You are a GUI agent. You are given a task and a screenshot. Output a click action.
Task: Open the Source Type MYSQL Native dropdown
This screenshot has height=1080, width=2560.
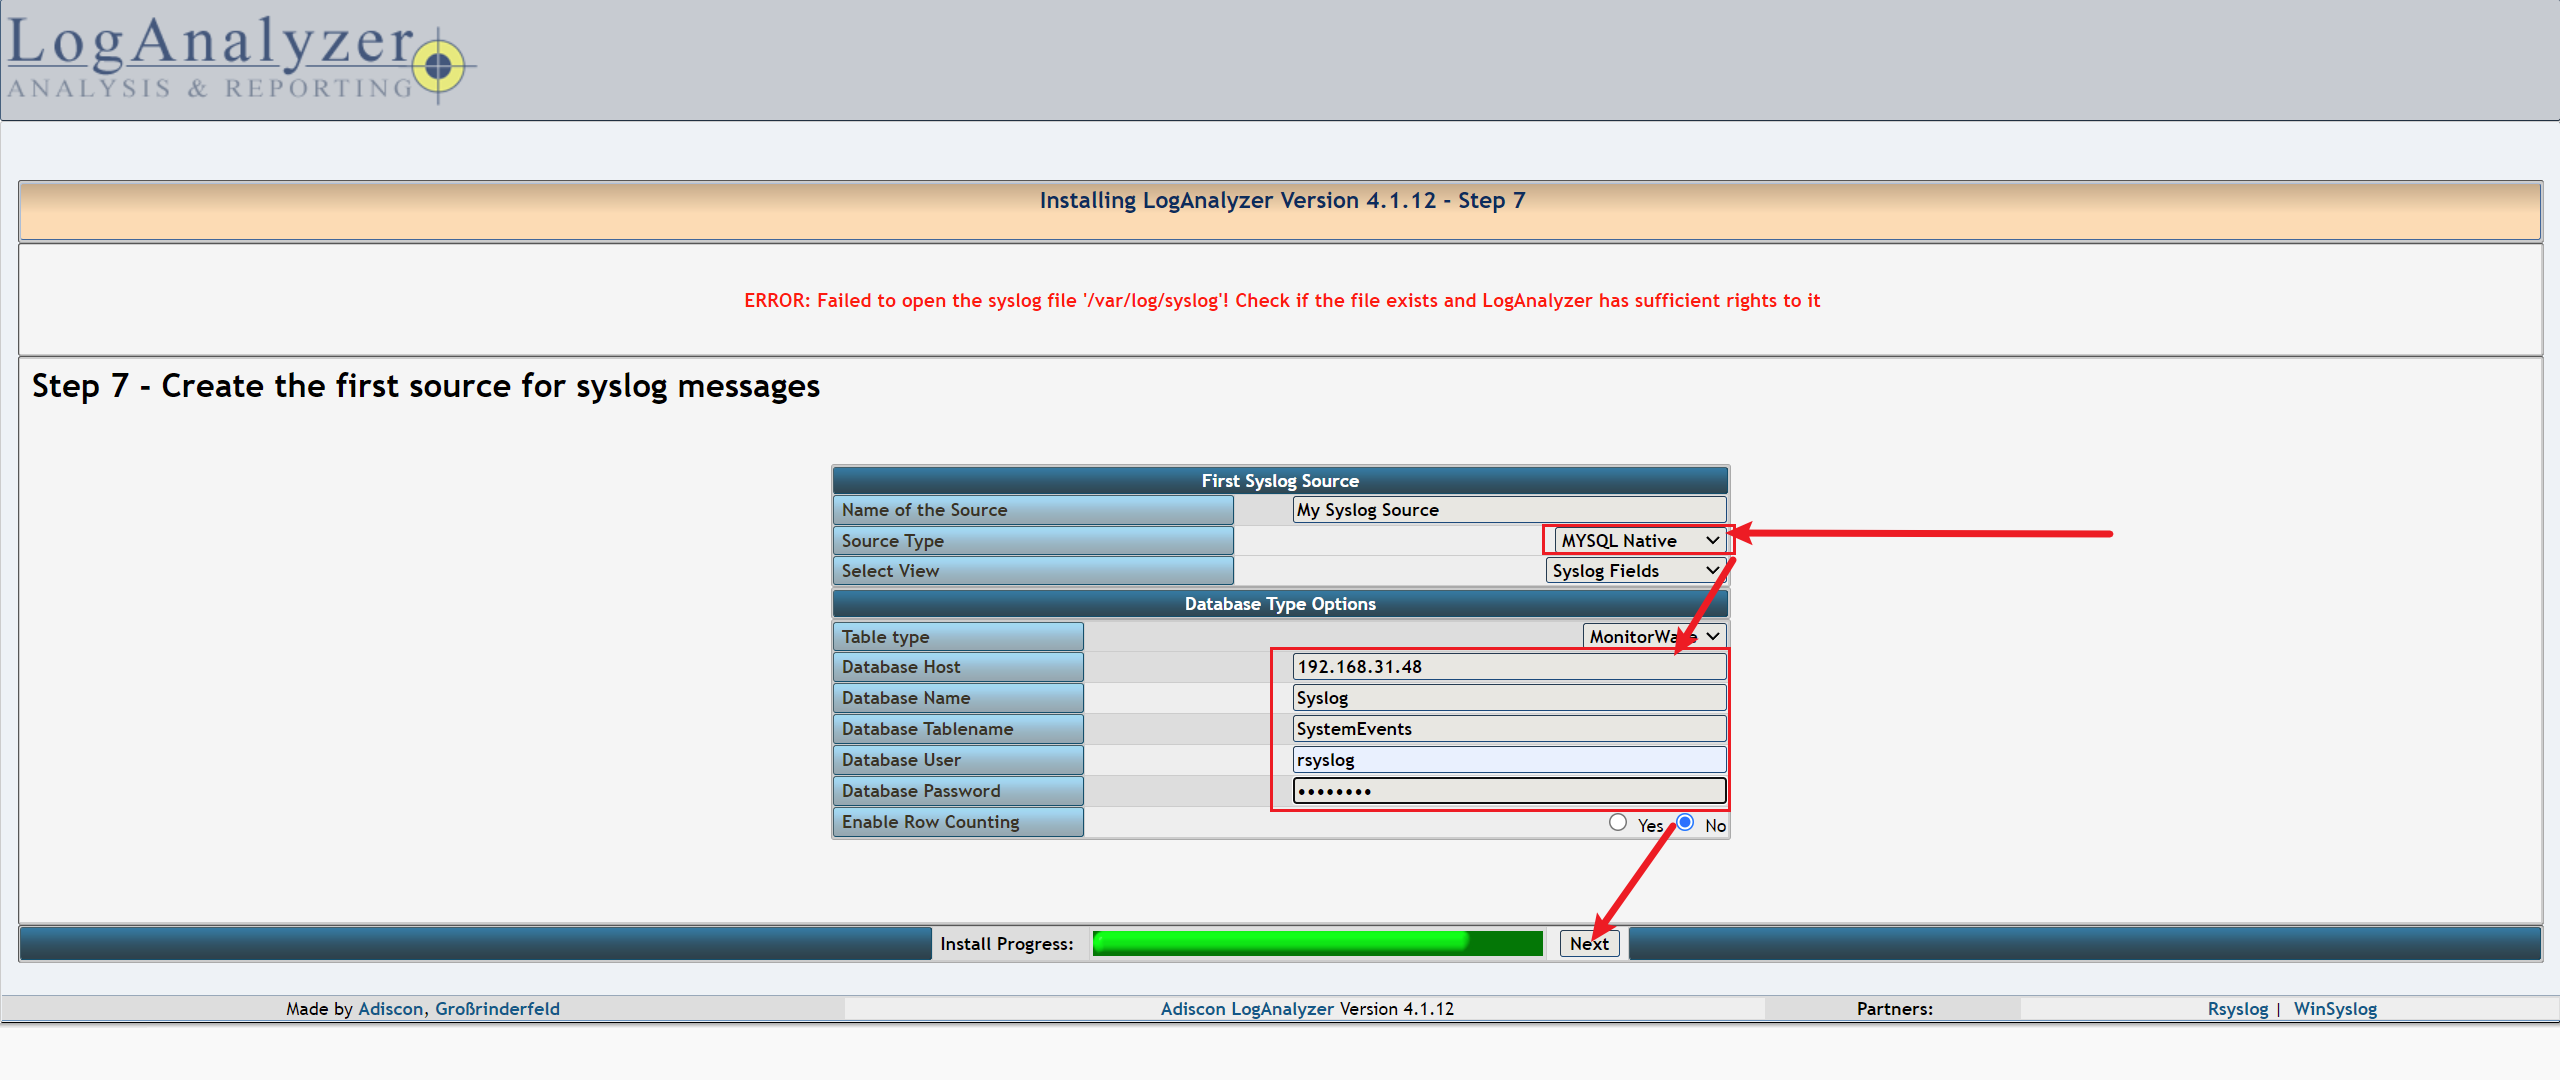1639,540
